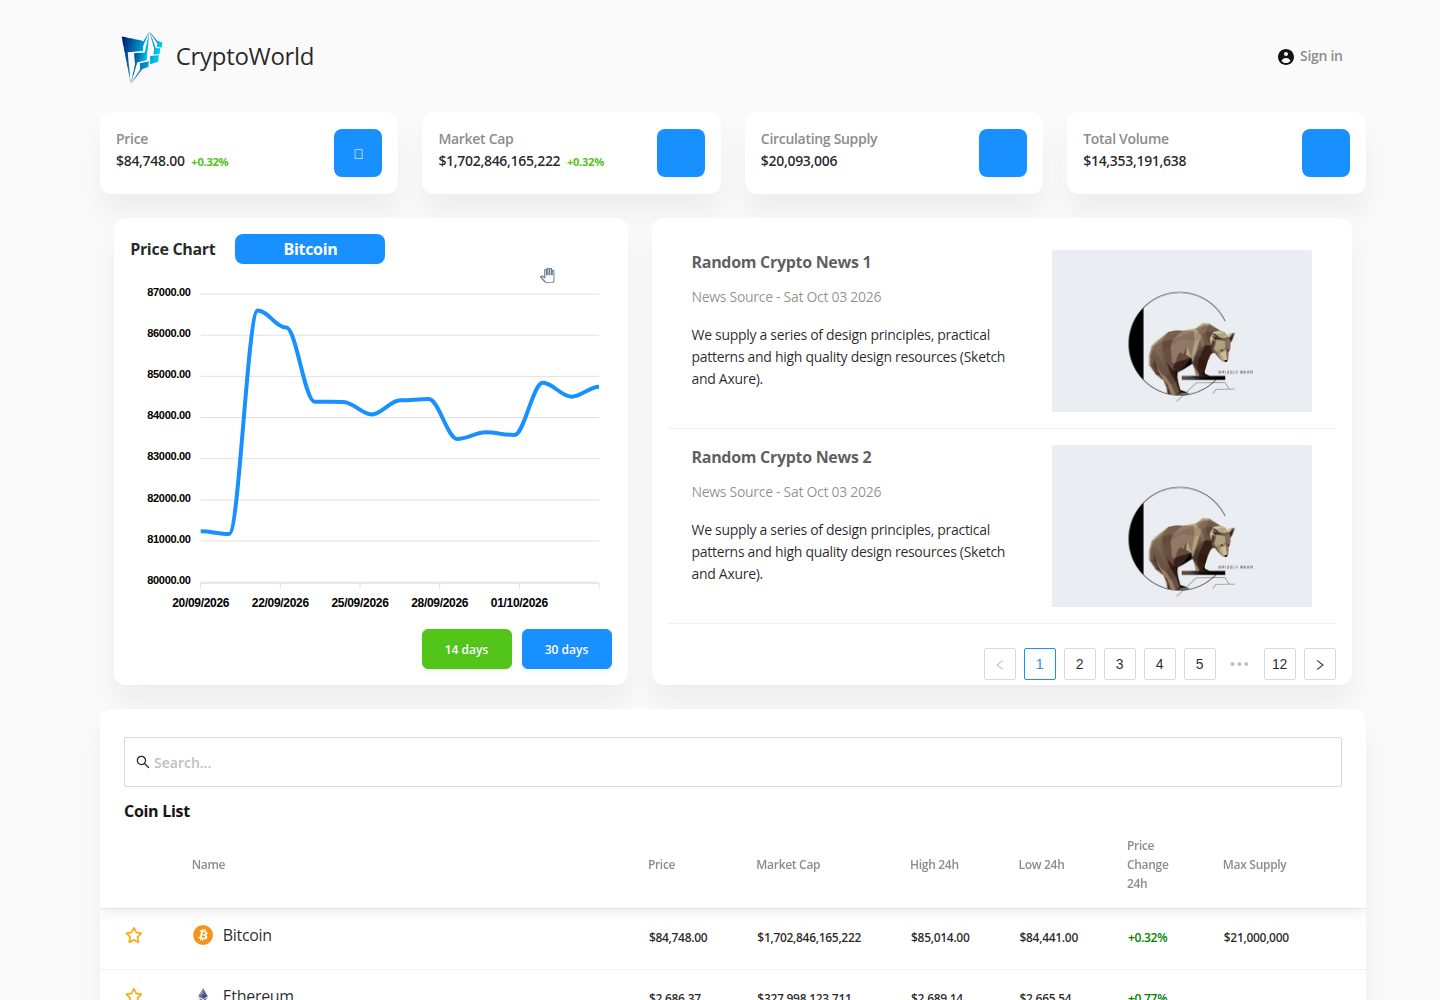The image size is (1440, 1000).
Task: Select news page 2
Action: [1080, 664]
